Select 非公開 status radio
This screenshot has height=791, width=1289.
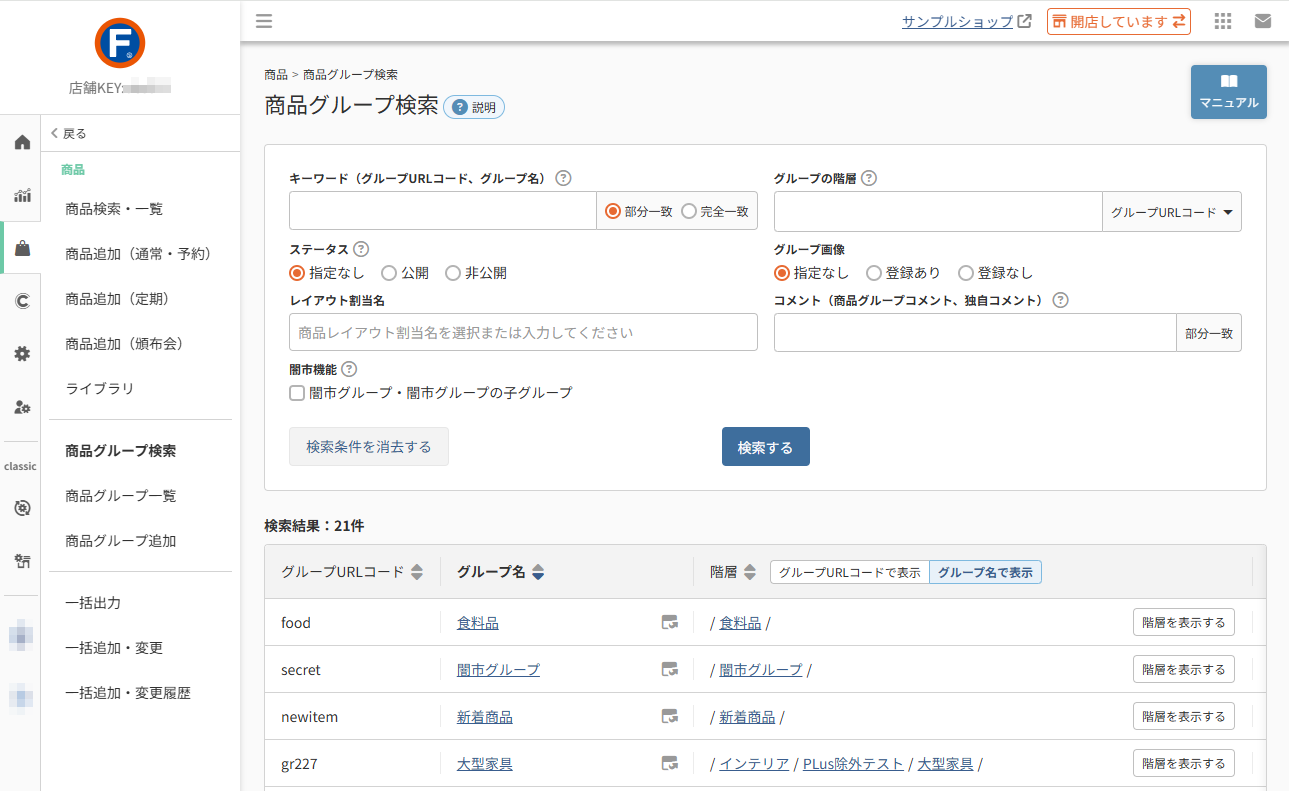[x=453, y=272]
